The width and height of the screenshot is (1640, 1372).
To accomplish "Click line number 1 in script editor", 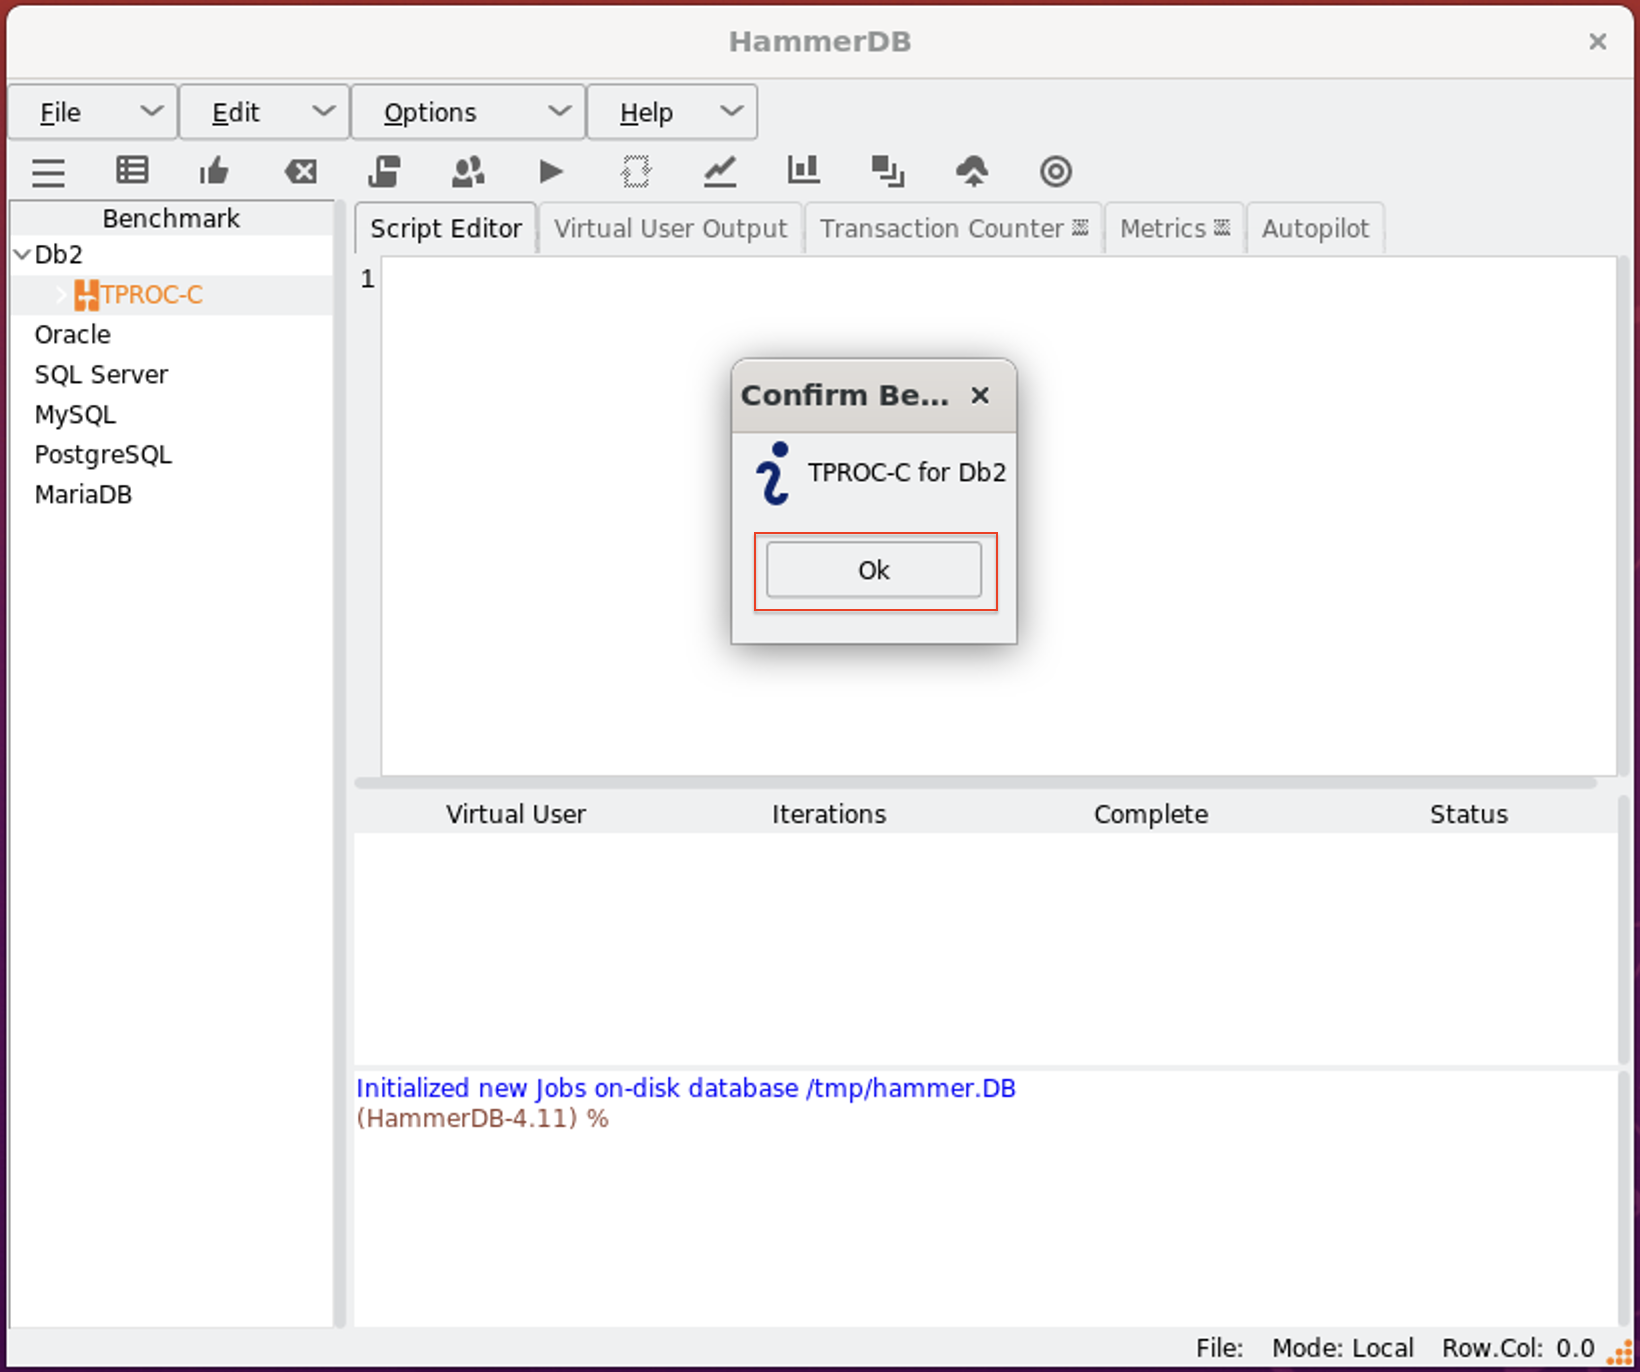I will (368, 279).
